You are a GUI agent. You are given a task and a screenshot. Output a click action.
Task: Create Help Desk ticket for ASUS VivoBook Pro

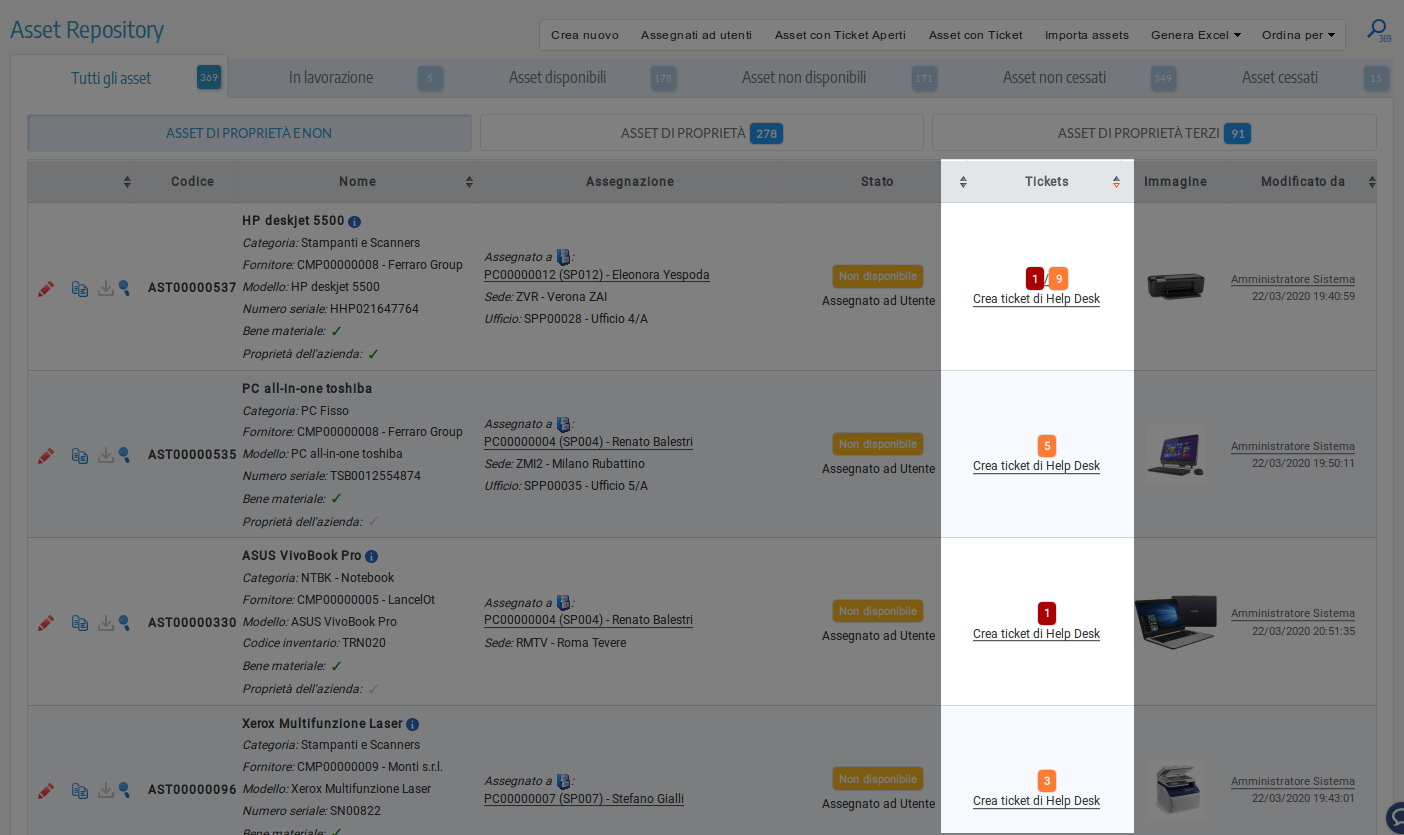tap(1036, 634)
